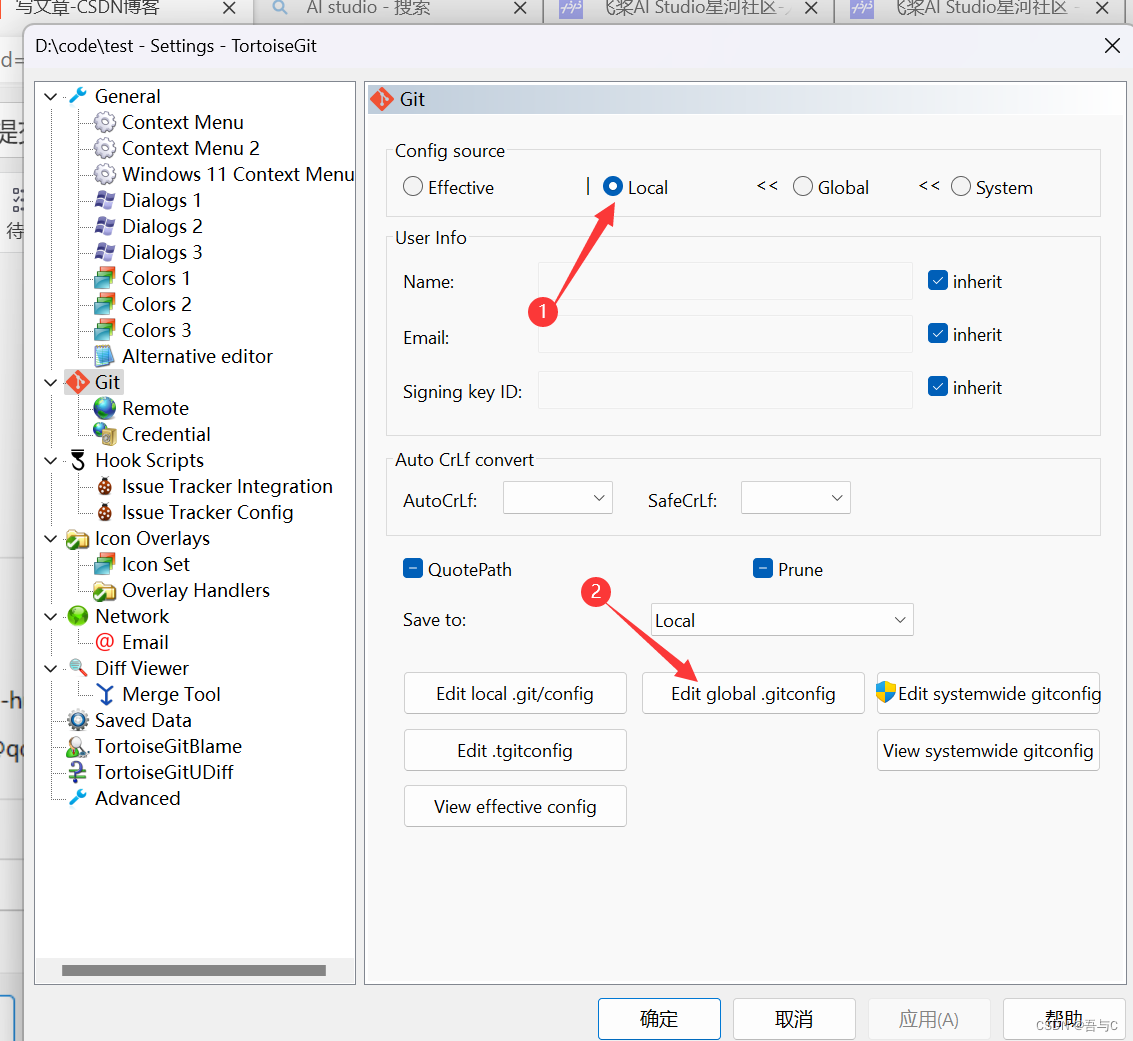The image size is (1133, 1041).
Task: Click View systemwide gitconfig button
Action: click(x=988, y=751)
